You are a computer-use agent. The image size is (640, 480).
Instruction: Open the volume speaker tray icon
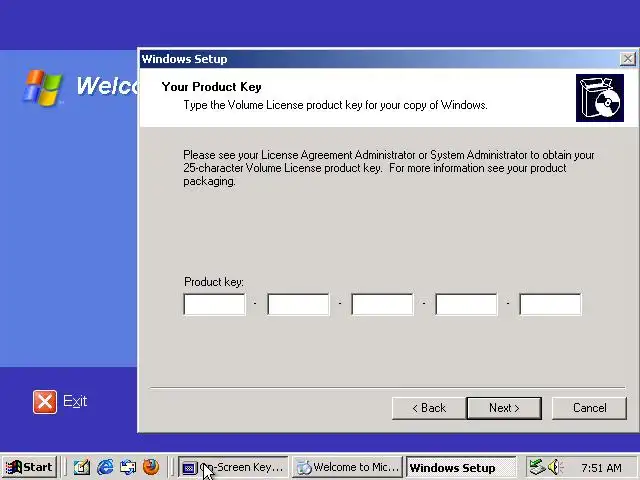(x=555, y=467)
